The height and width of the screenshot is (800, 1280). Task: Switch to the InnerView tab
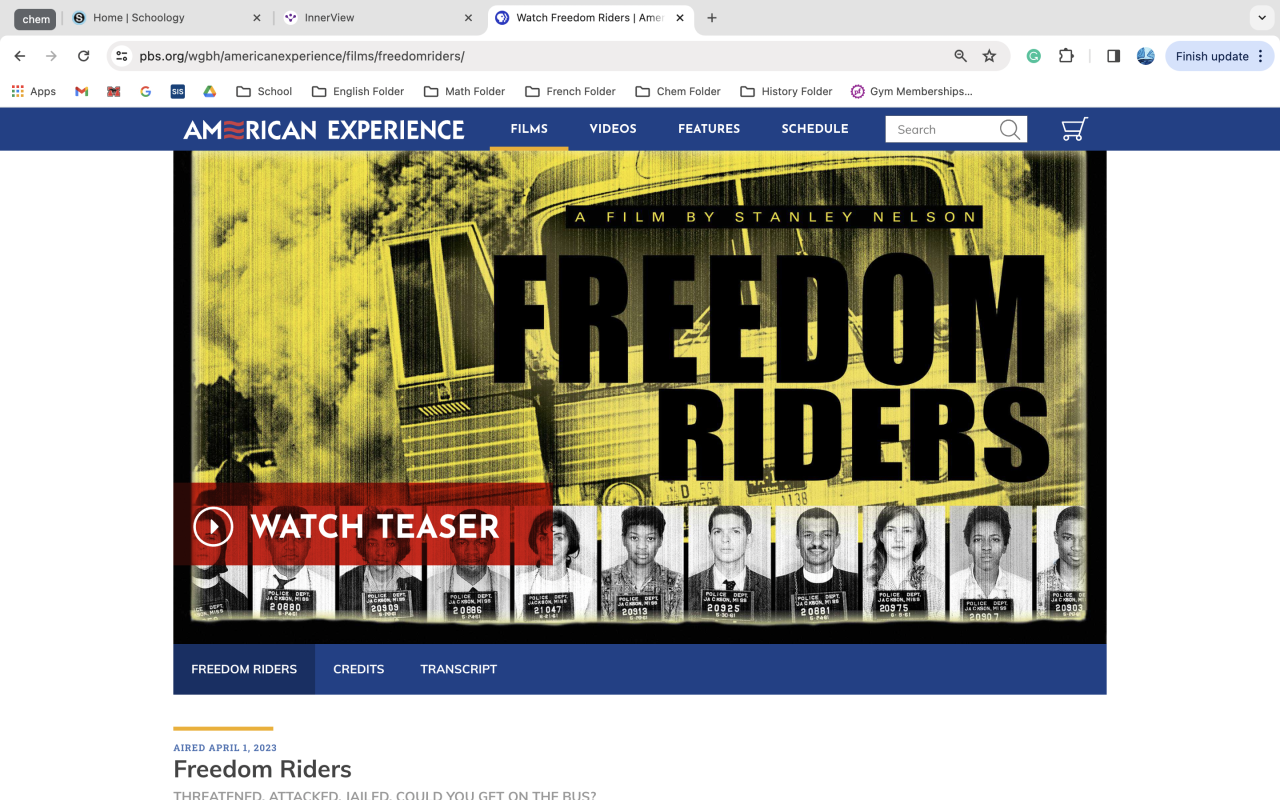click(x=379, y=18)
